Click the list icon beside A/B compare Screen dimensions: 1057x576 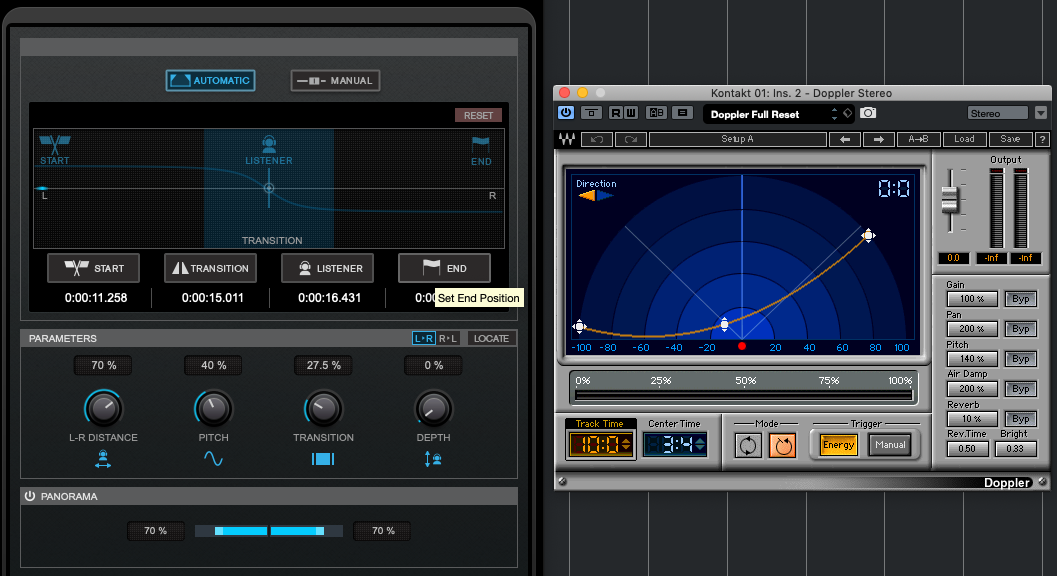[x=682, y=113]
